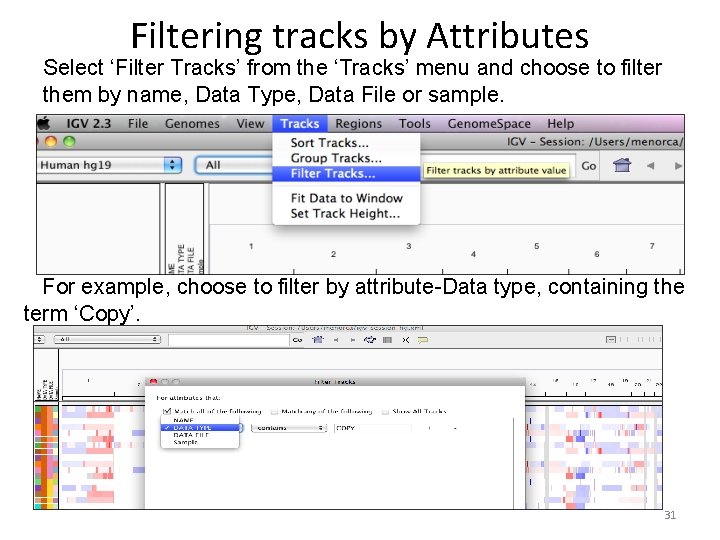The width and height of the screenshot is (720, 540).
Task: Click the attribute color column in lower window
Action: (46, 457)
